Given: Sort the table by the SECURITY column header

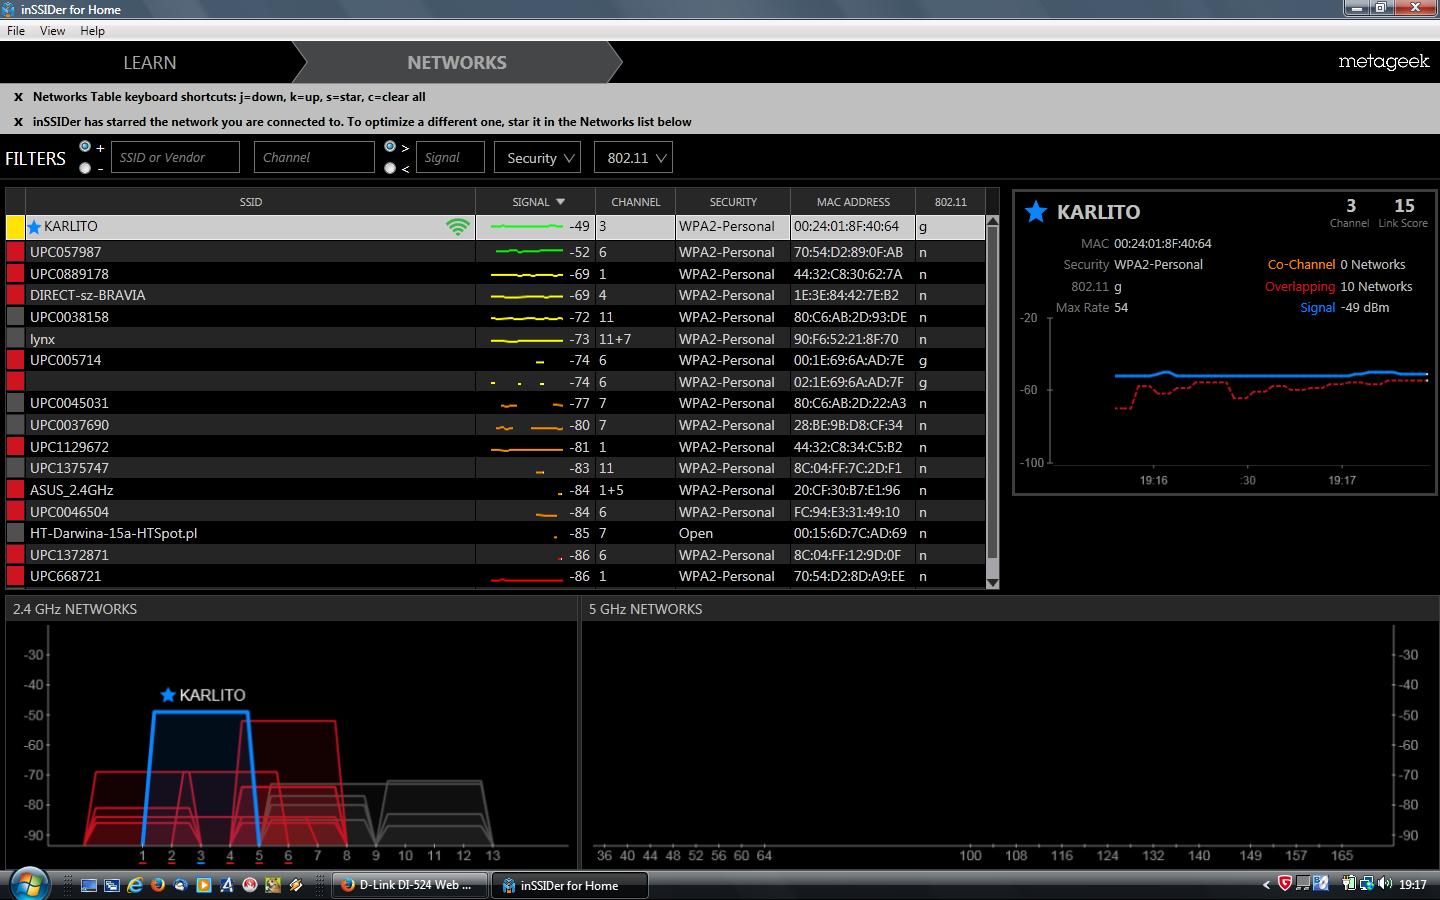Looking at the screenshot, I should point(733,202).
